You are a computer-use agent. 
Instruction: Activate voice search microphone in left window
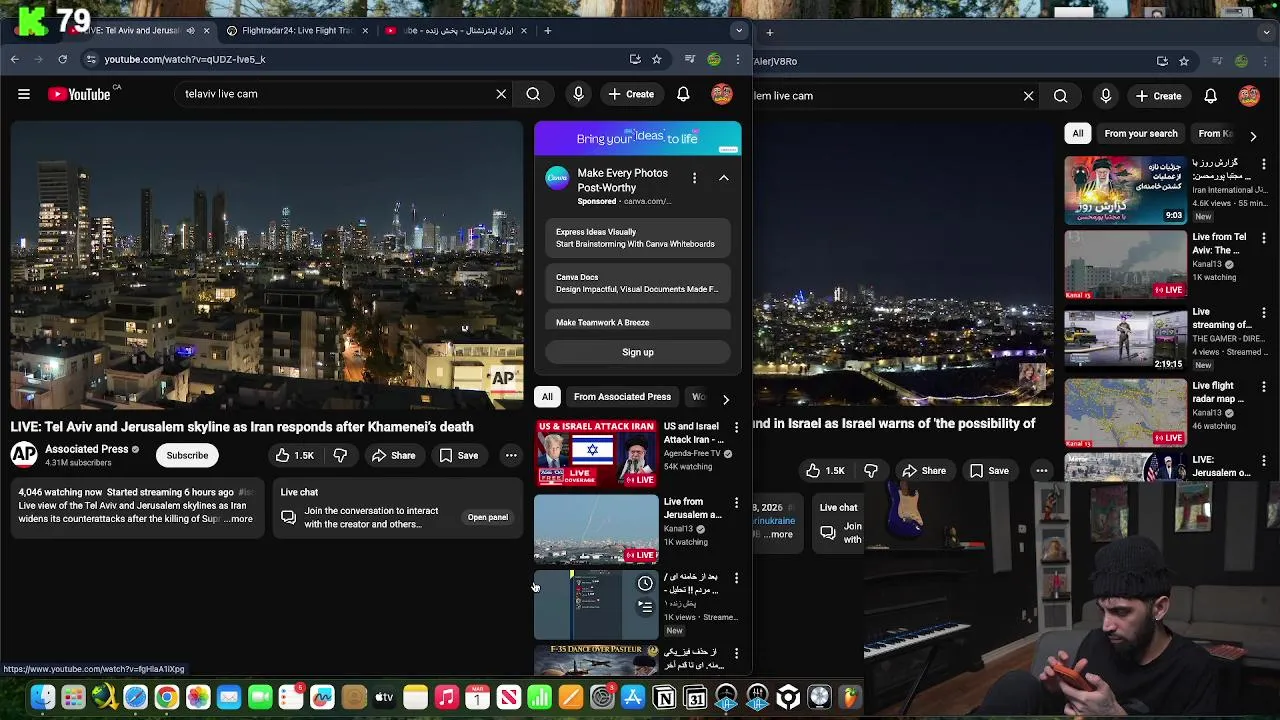[x=578, y=94]
